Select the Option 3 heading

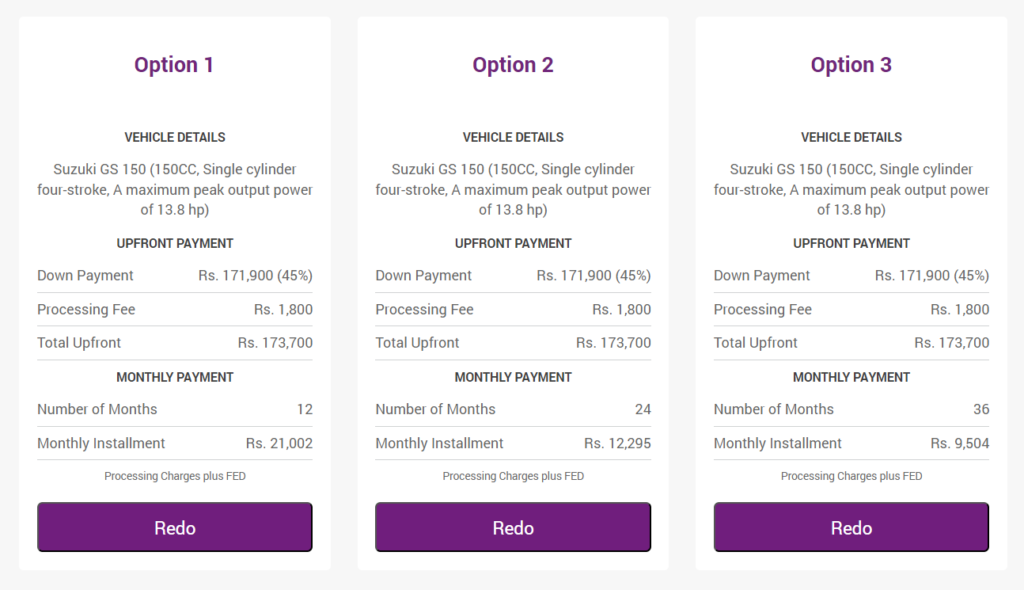tap(851, 65)
